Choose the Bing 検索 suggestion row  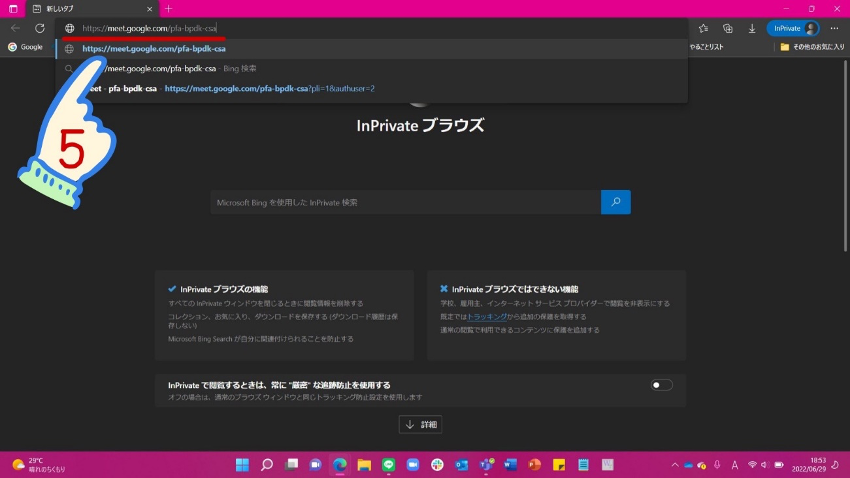pos(372,69)
